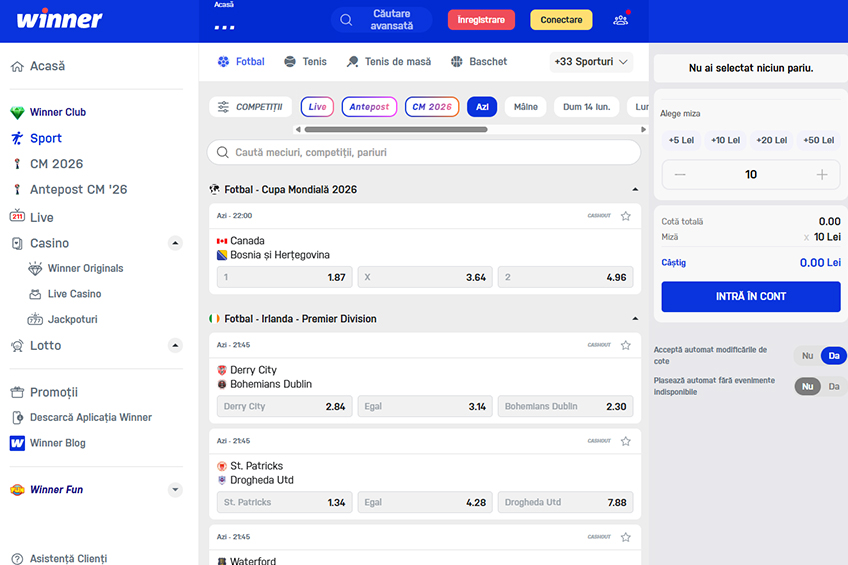
Task: Click the Live TV icon in sidebar
Action: [x=17, y=216]
